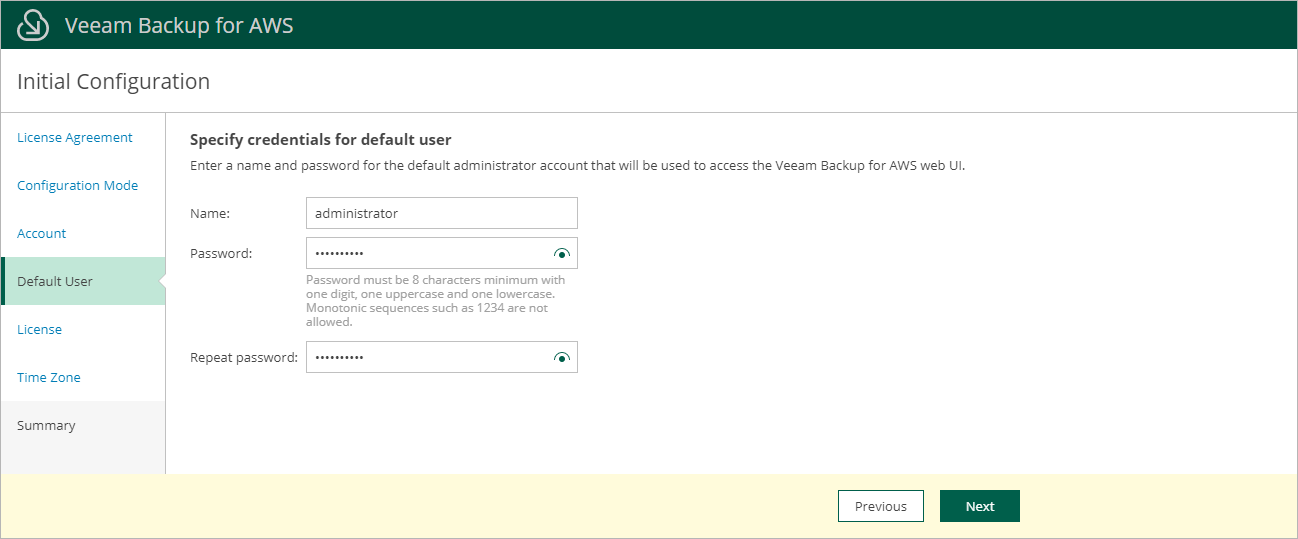This screenshot has height=539, width=1298.
Task: Switch to the Account step
Action: point(42,234)
